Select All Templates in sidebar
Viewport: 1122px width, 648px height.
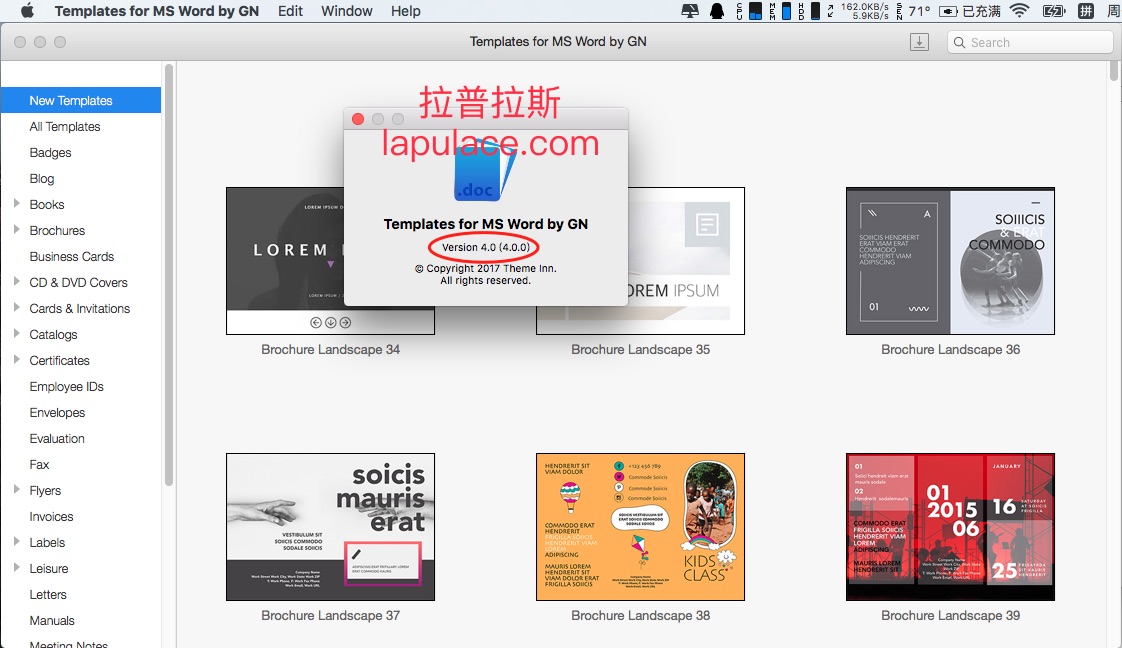pos(65,126)
